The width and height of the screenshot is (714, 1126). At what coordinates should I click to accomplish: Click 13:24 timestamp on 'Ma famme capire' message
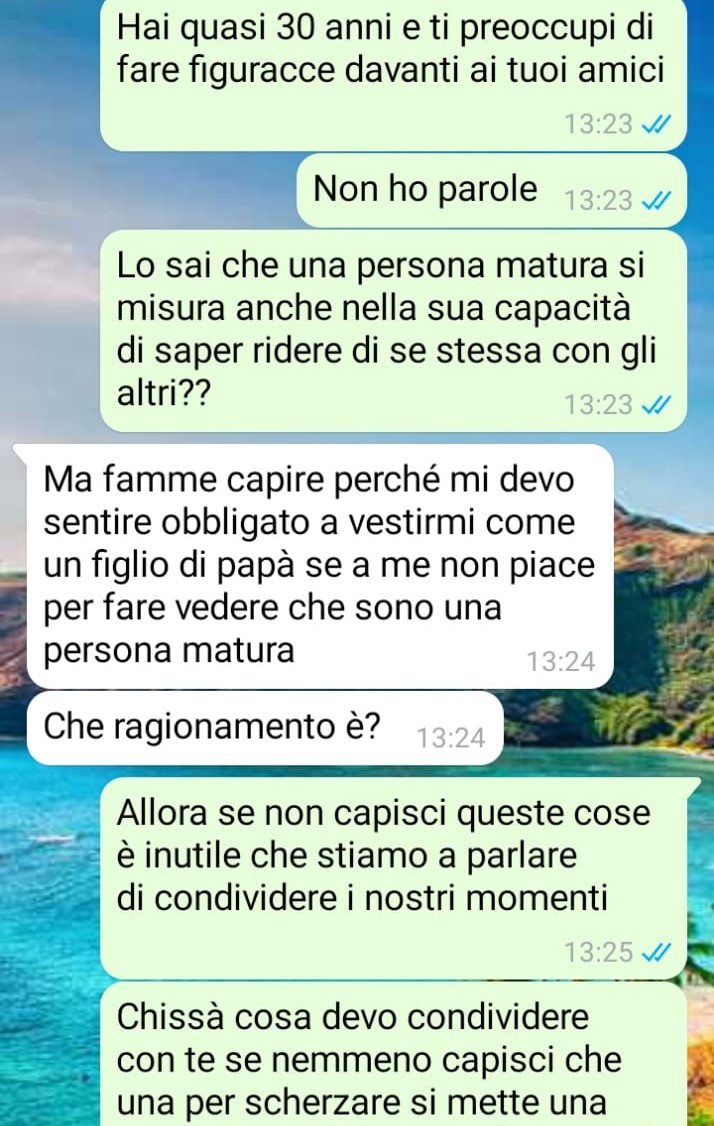561,661
